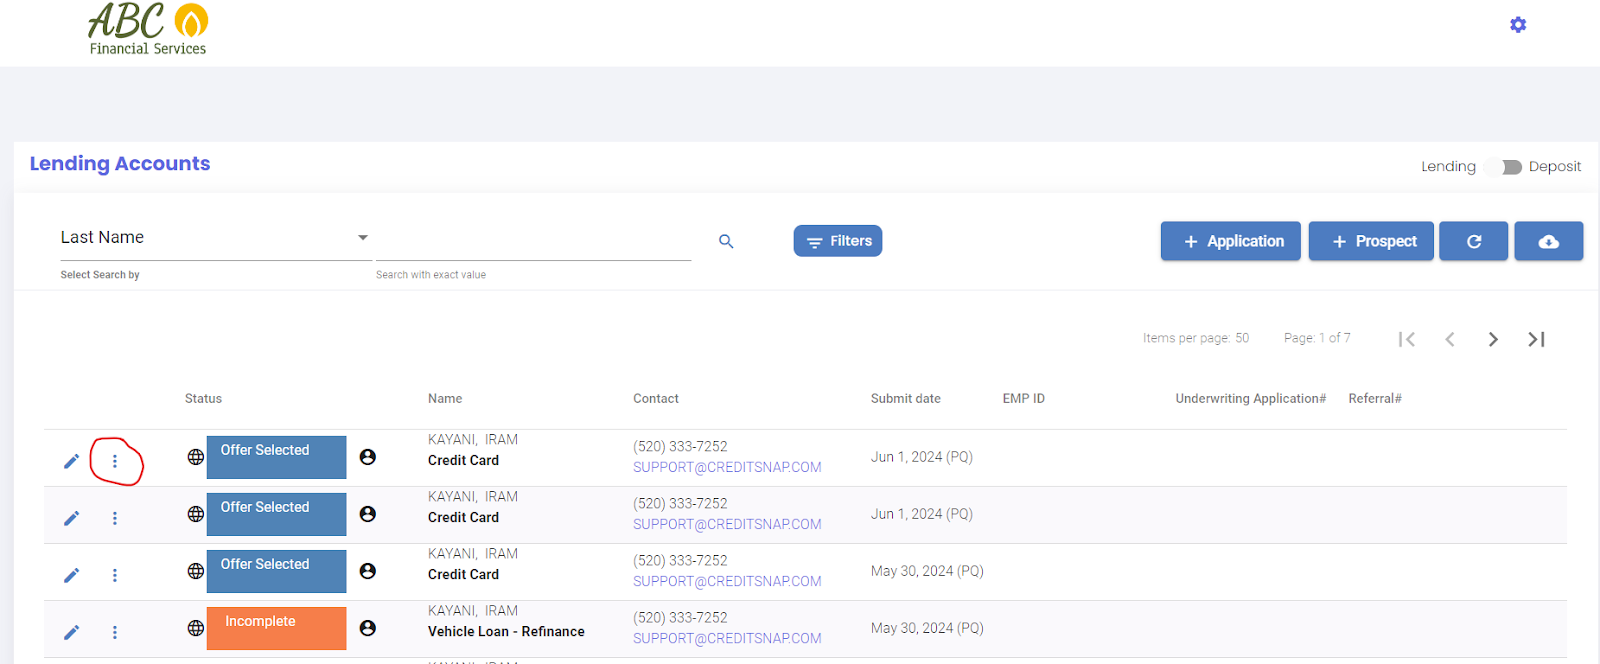The image size is (1600, 664).
Task: Click globe icon in first Jun 1 row
Action: tap(196, 457)
